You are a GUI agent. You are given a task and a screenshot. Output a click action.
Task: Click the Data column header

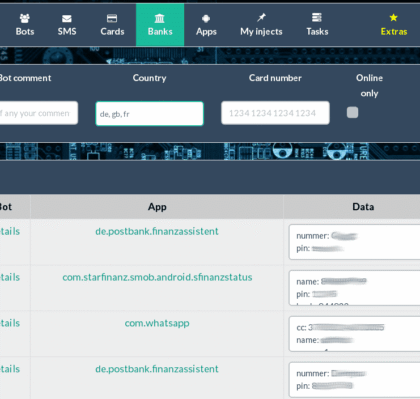point(363,207)
